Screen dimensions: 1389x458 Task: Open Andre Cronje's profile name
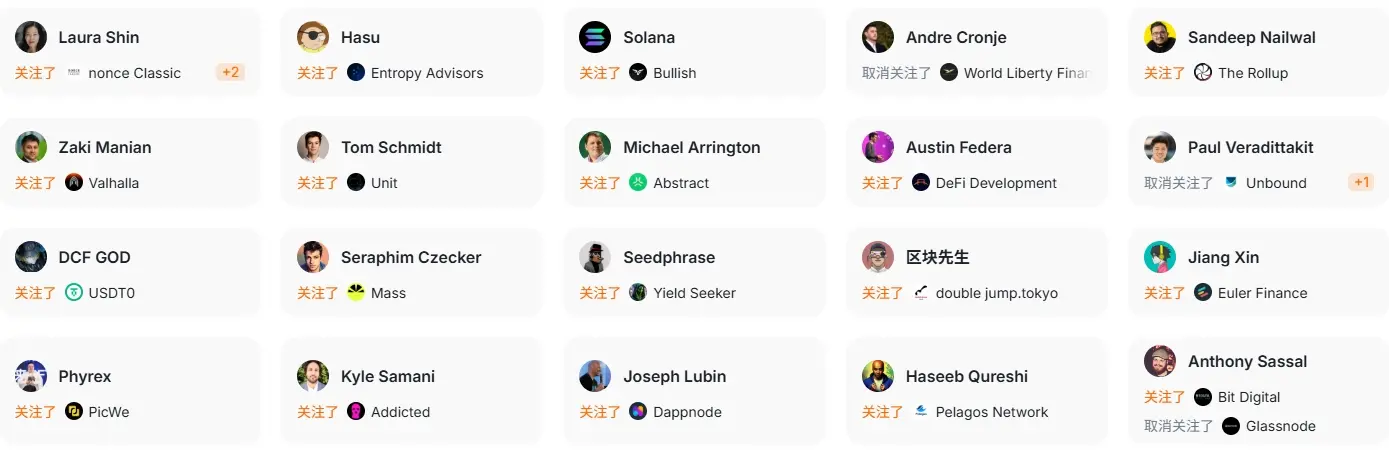click(x=956, y=37)
